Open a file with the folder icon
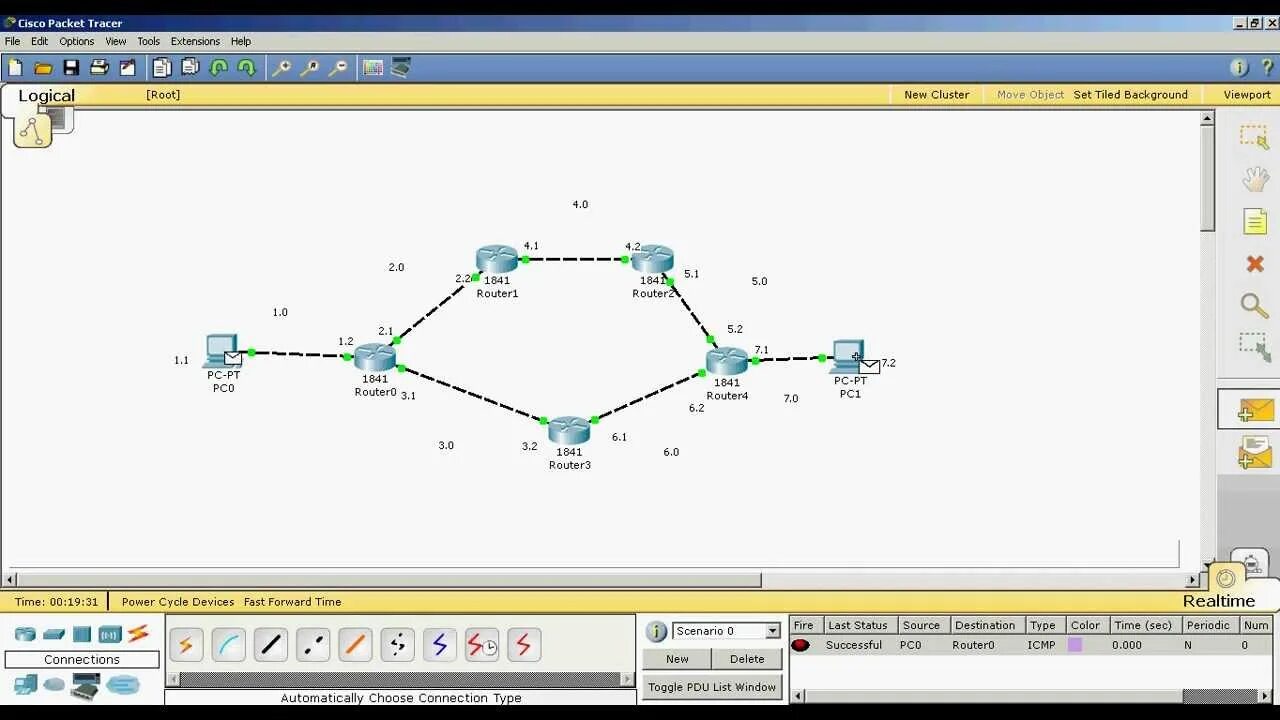 (x=43, y=68)
